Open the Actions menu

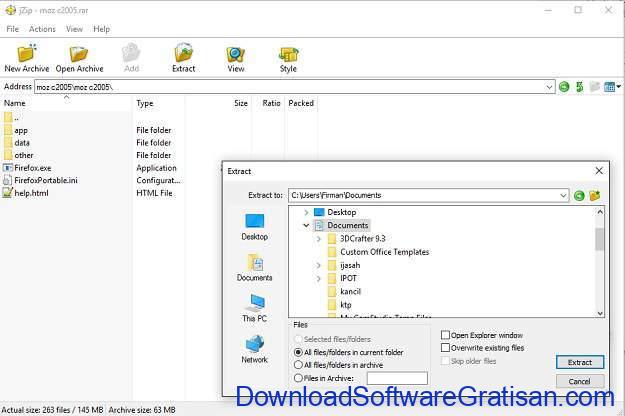coord(42,29)
